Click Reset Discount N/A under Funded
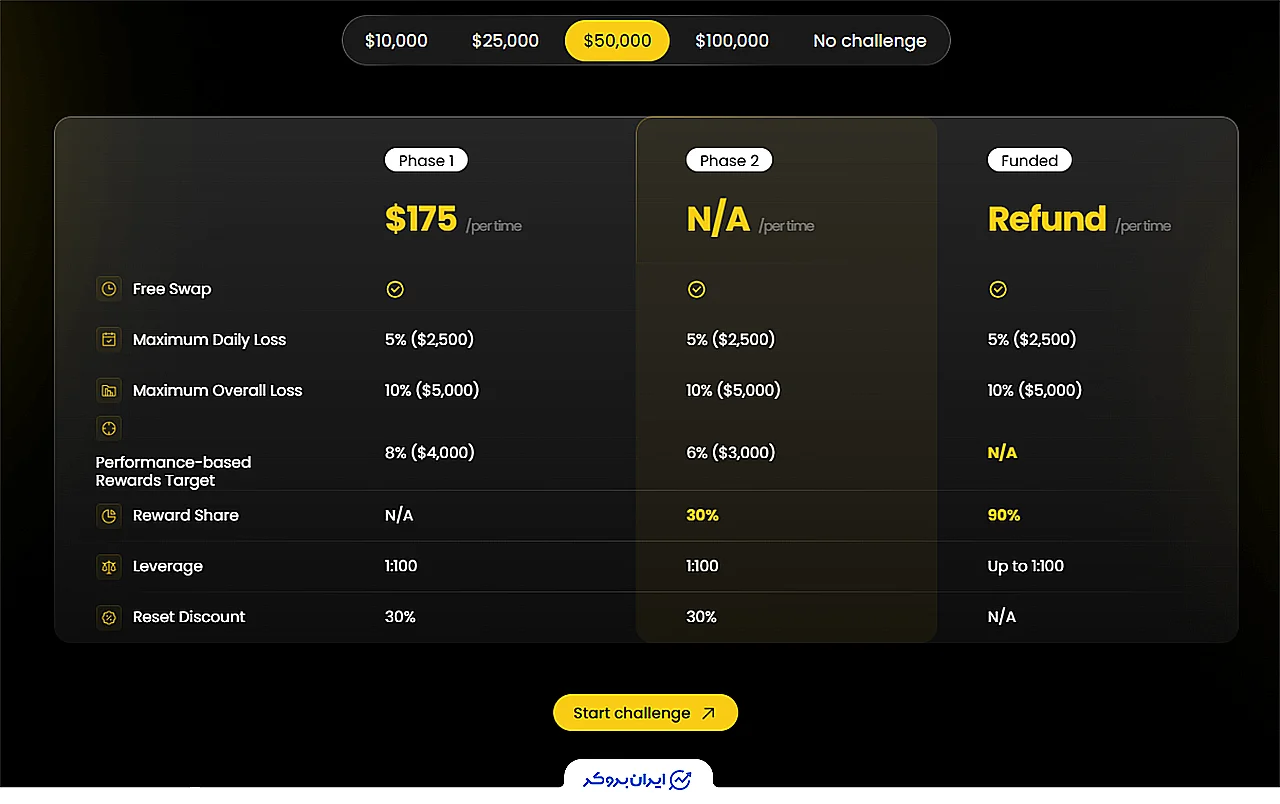This screenshot has width=1280, height=804. coord(1002,617)
